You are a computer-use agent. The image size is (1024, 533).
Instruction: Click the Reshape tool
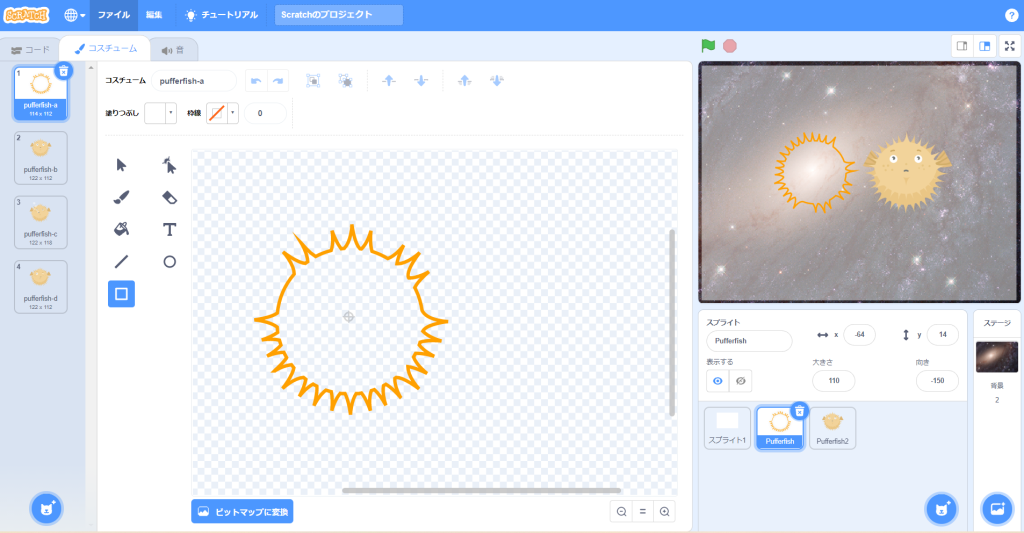(x=170, y=165)
